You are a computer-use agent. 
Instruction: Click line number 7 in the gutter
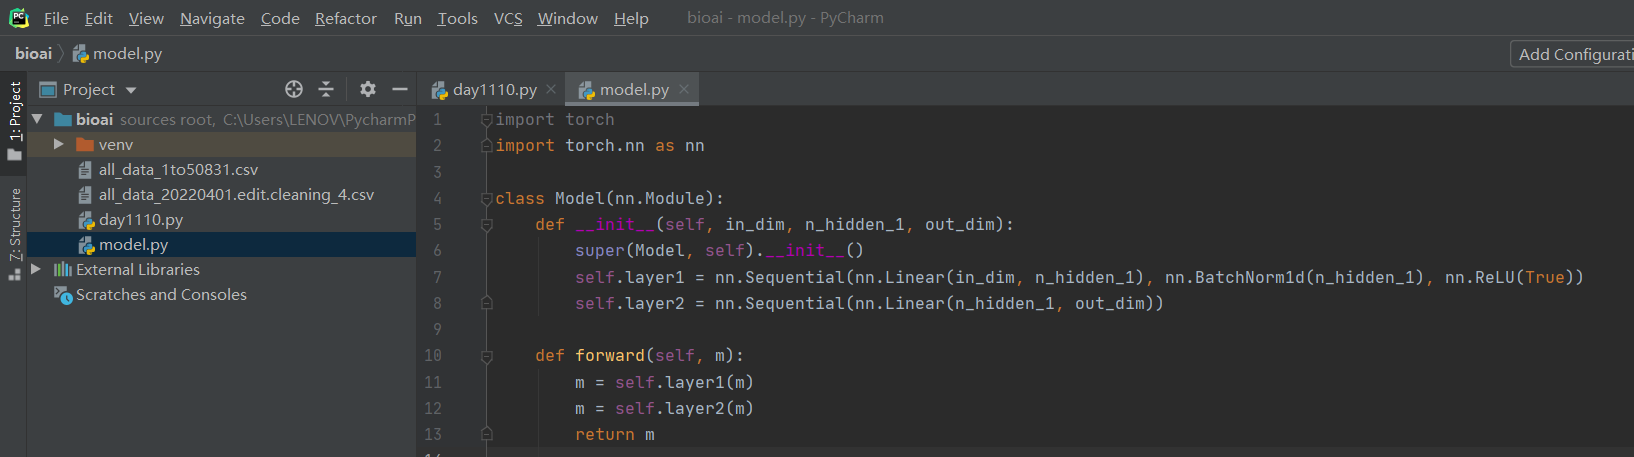(437, 277)
